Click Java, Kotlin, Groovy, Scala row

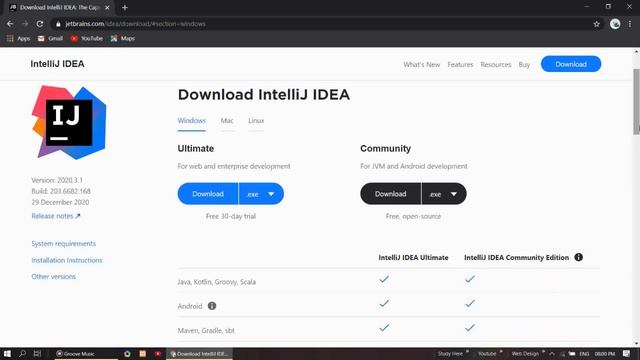(x=389, y=281)
